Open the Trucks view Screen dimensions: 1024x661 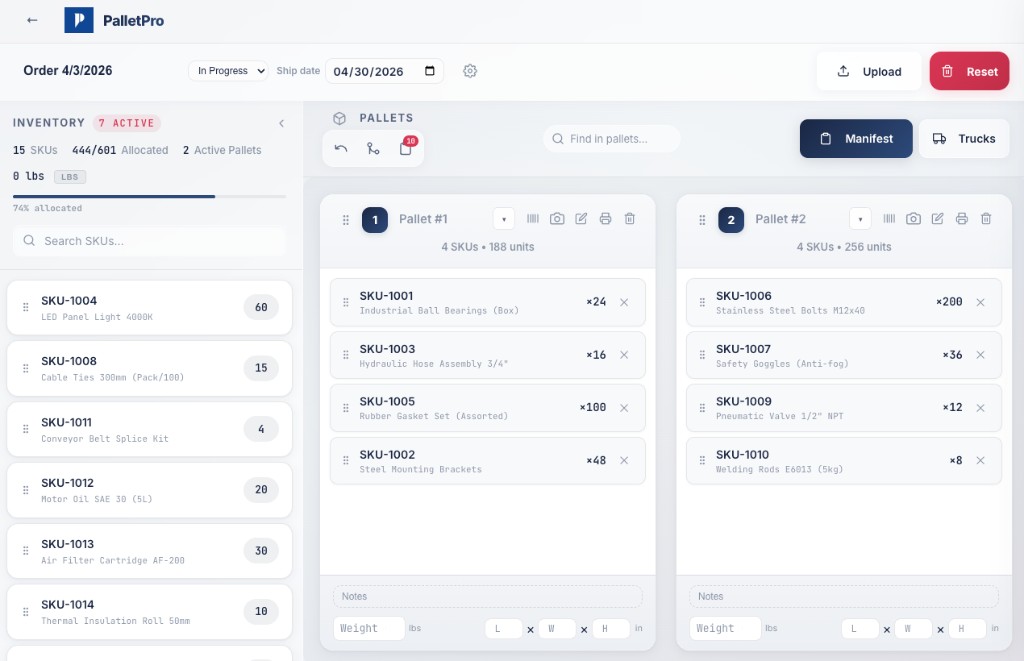[964, 138]
